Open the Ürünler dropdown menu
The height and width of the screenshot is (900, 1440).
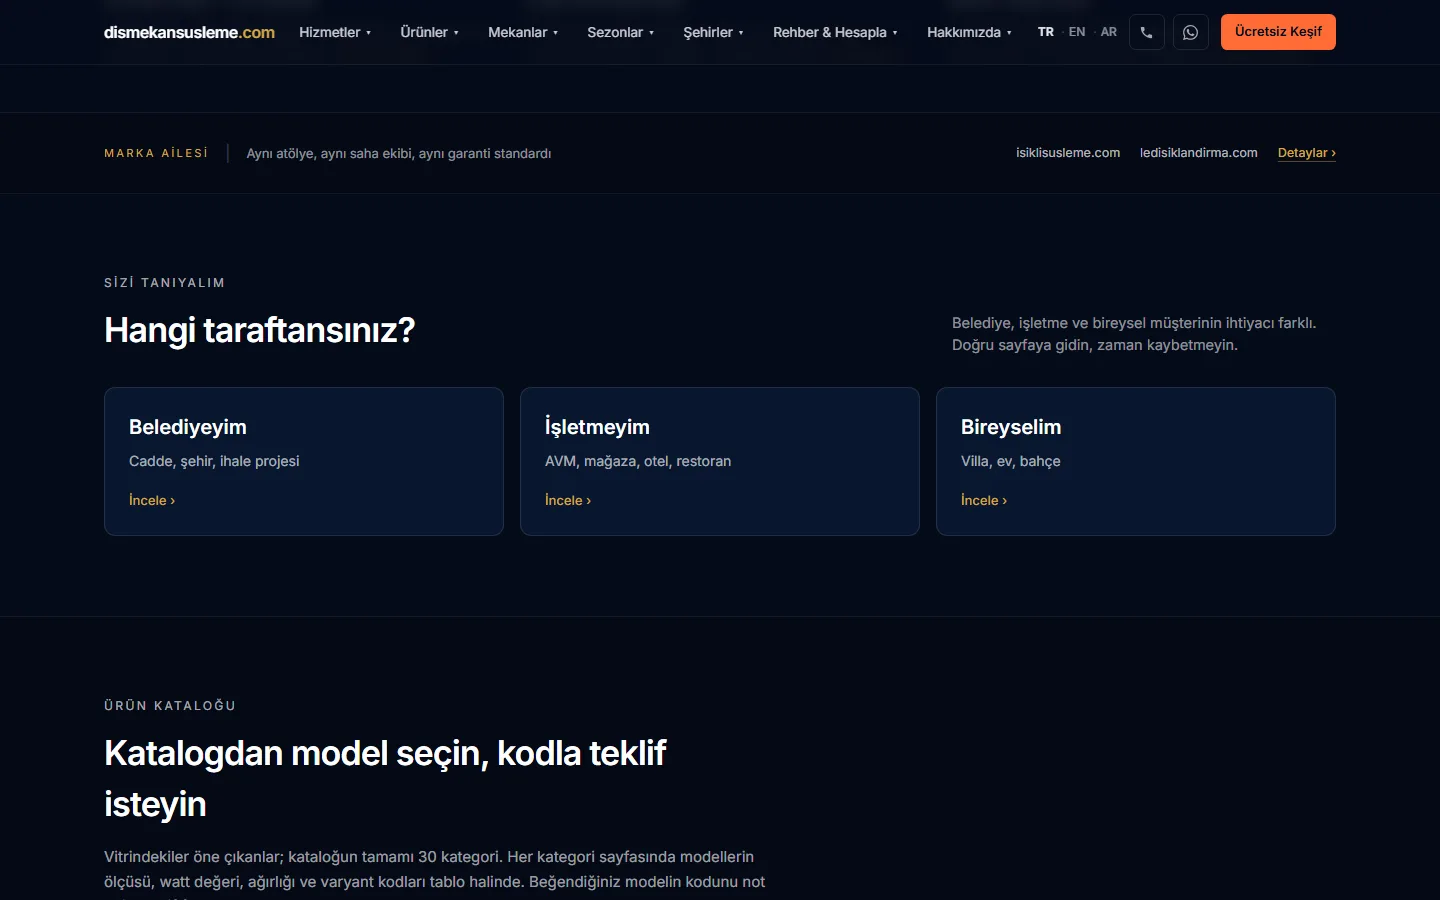click(430, 32)
